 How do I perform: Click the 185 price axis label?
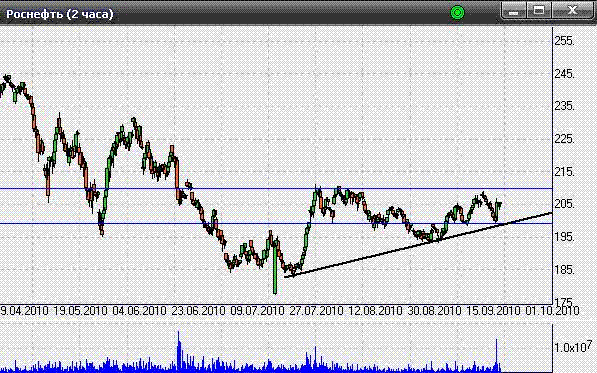(x=565, y=269)
